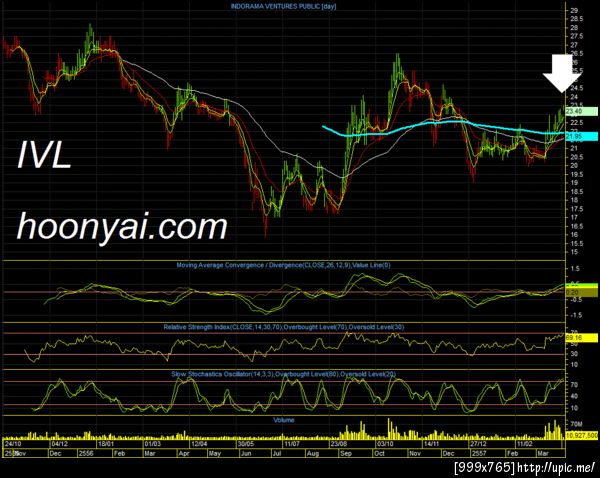The width and height of the screenshot is (600, 478).
Task: Click the 17.5 price axis label
Action: [577, 209]
